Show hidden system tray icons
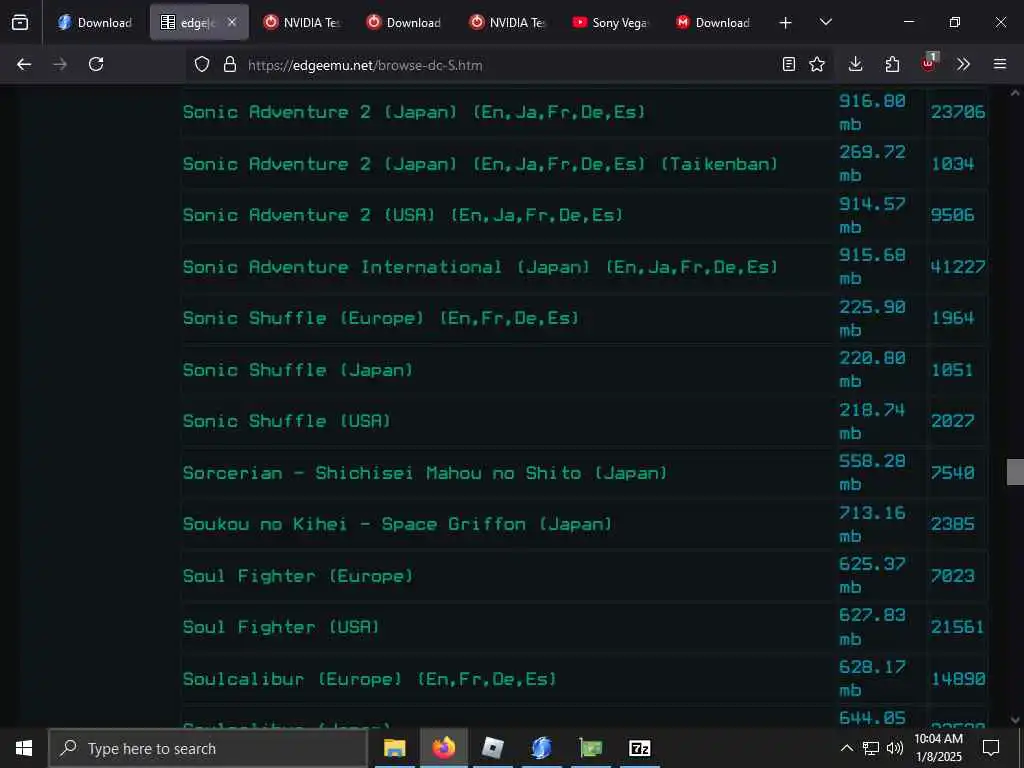This screenshot has height=768, width=1024. 846,748
